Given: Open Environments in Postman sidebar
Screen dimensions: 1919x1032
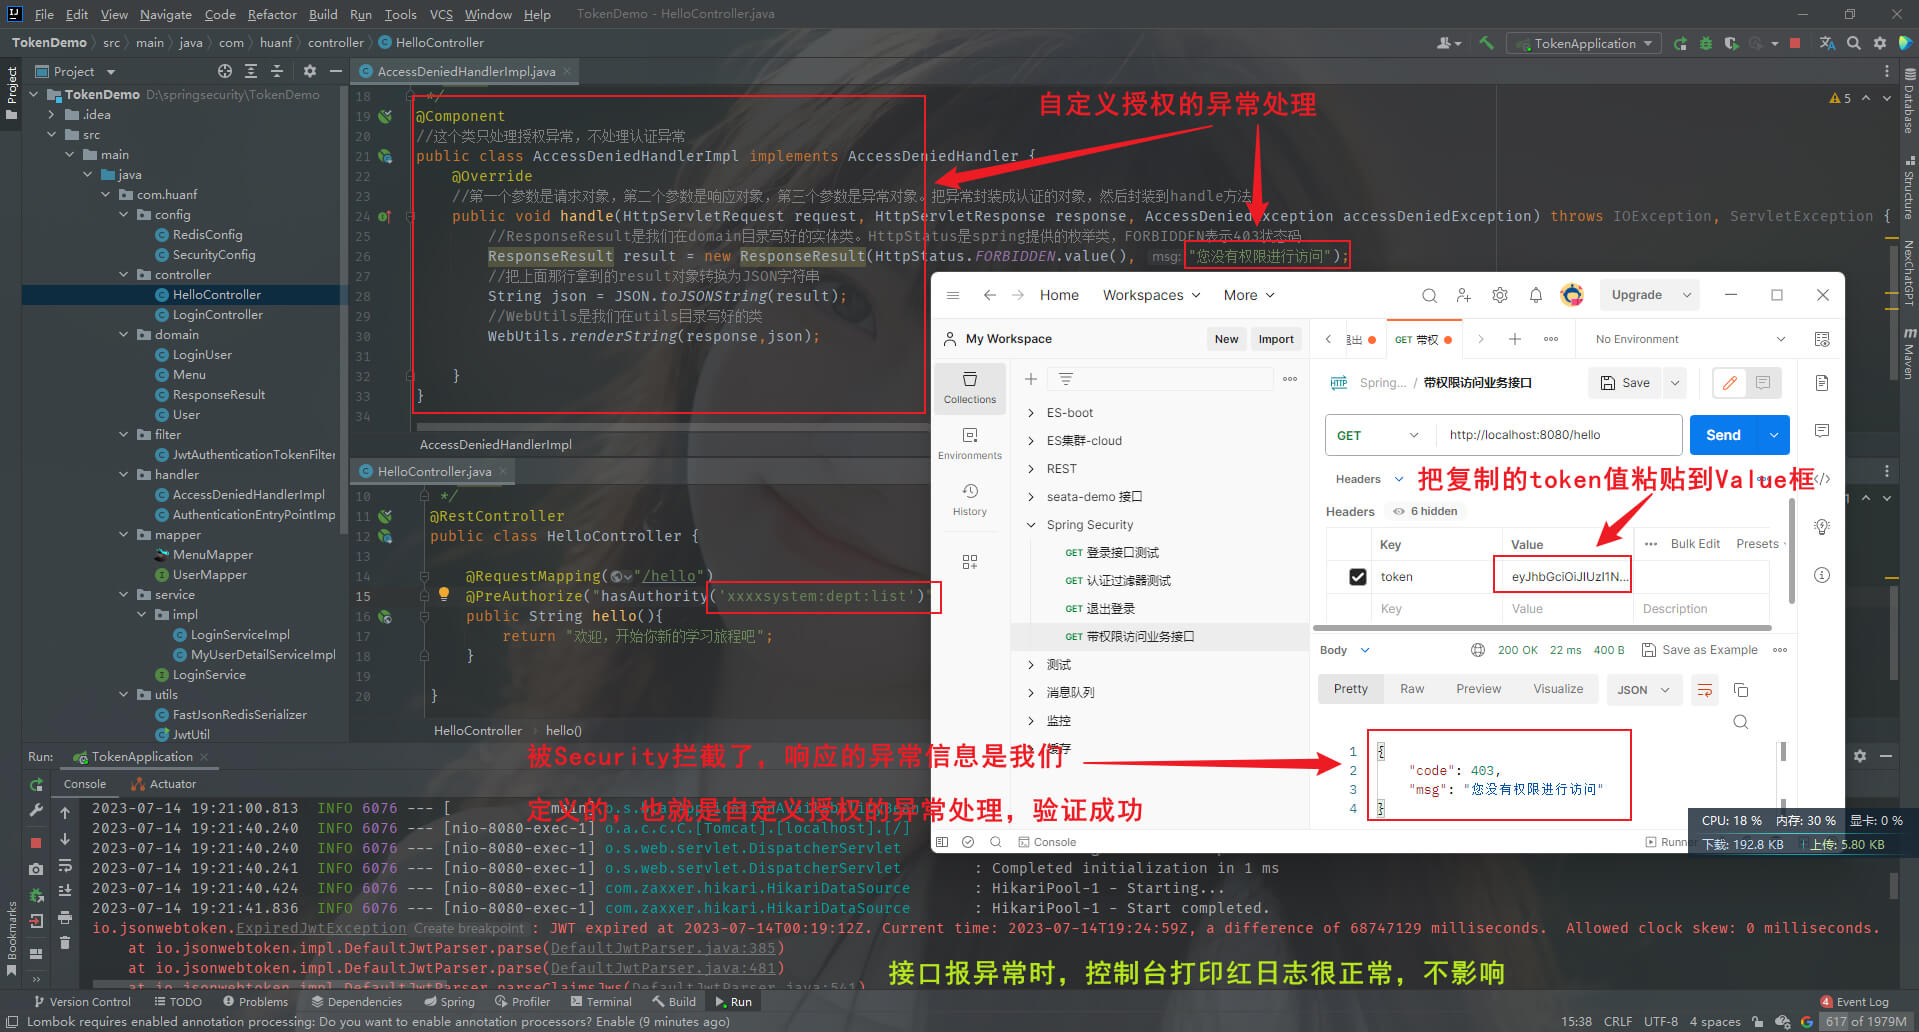Looking at the screenshot, I should pyautogui.click(x=970, y=444).
